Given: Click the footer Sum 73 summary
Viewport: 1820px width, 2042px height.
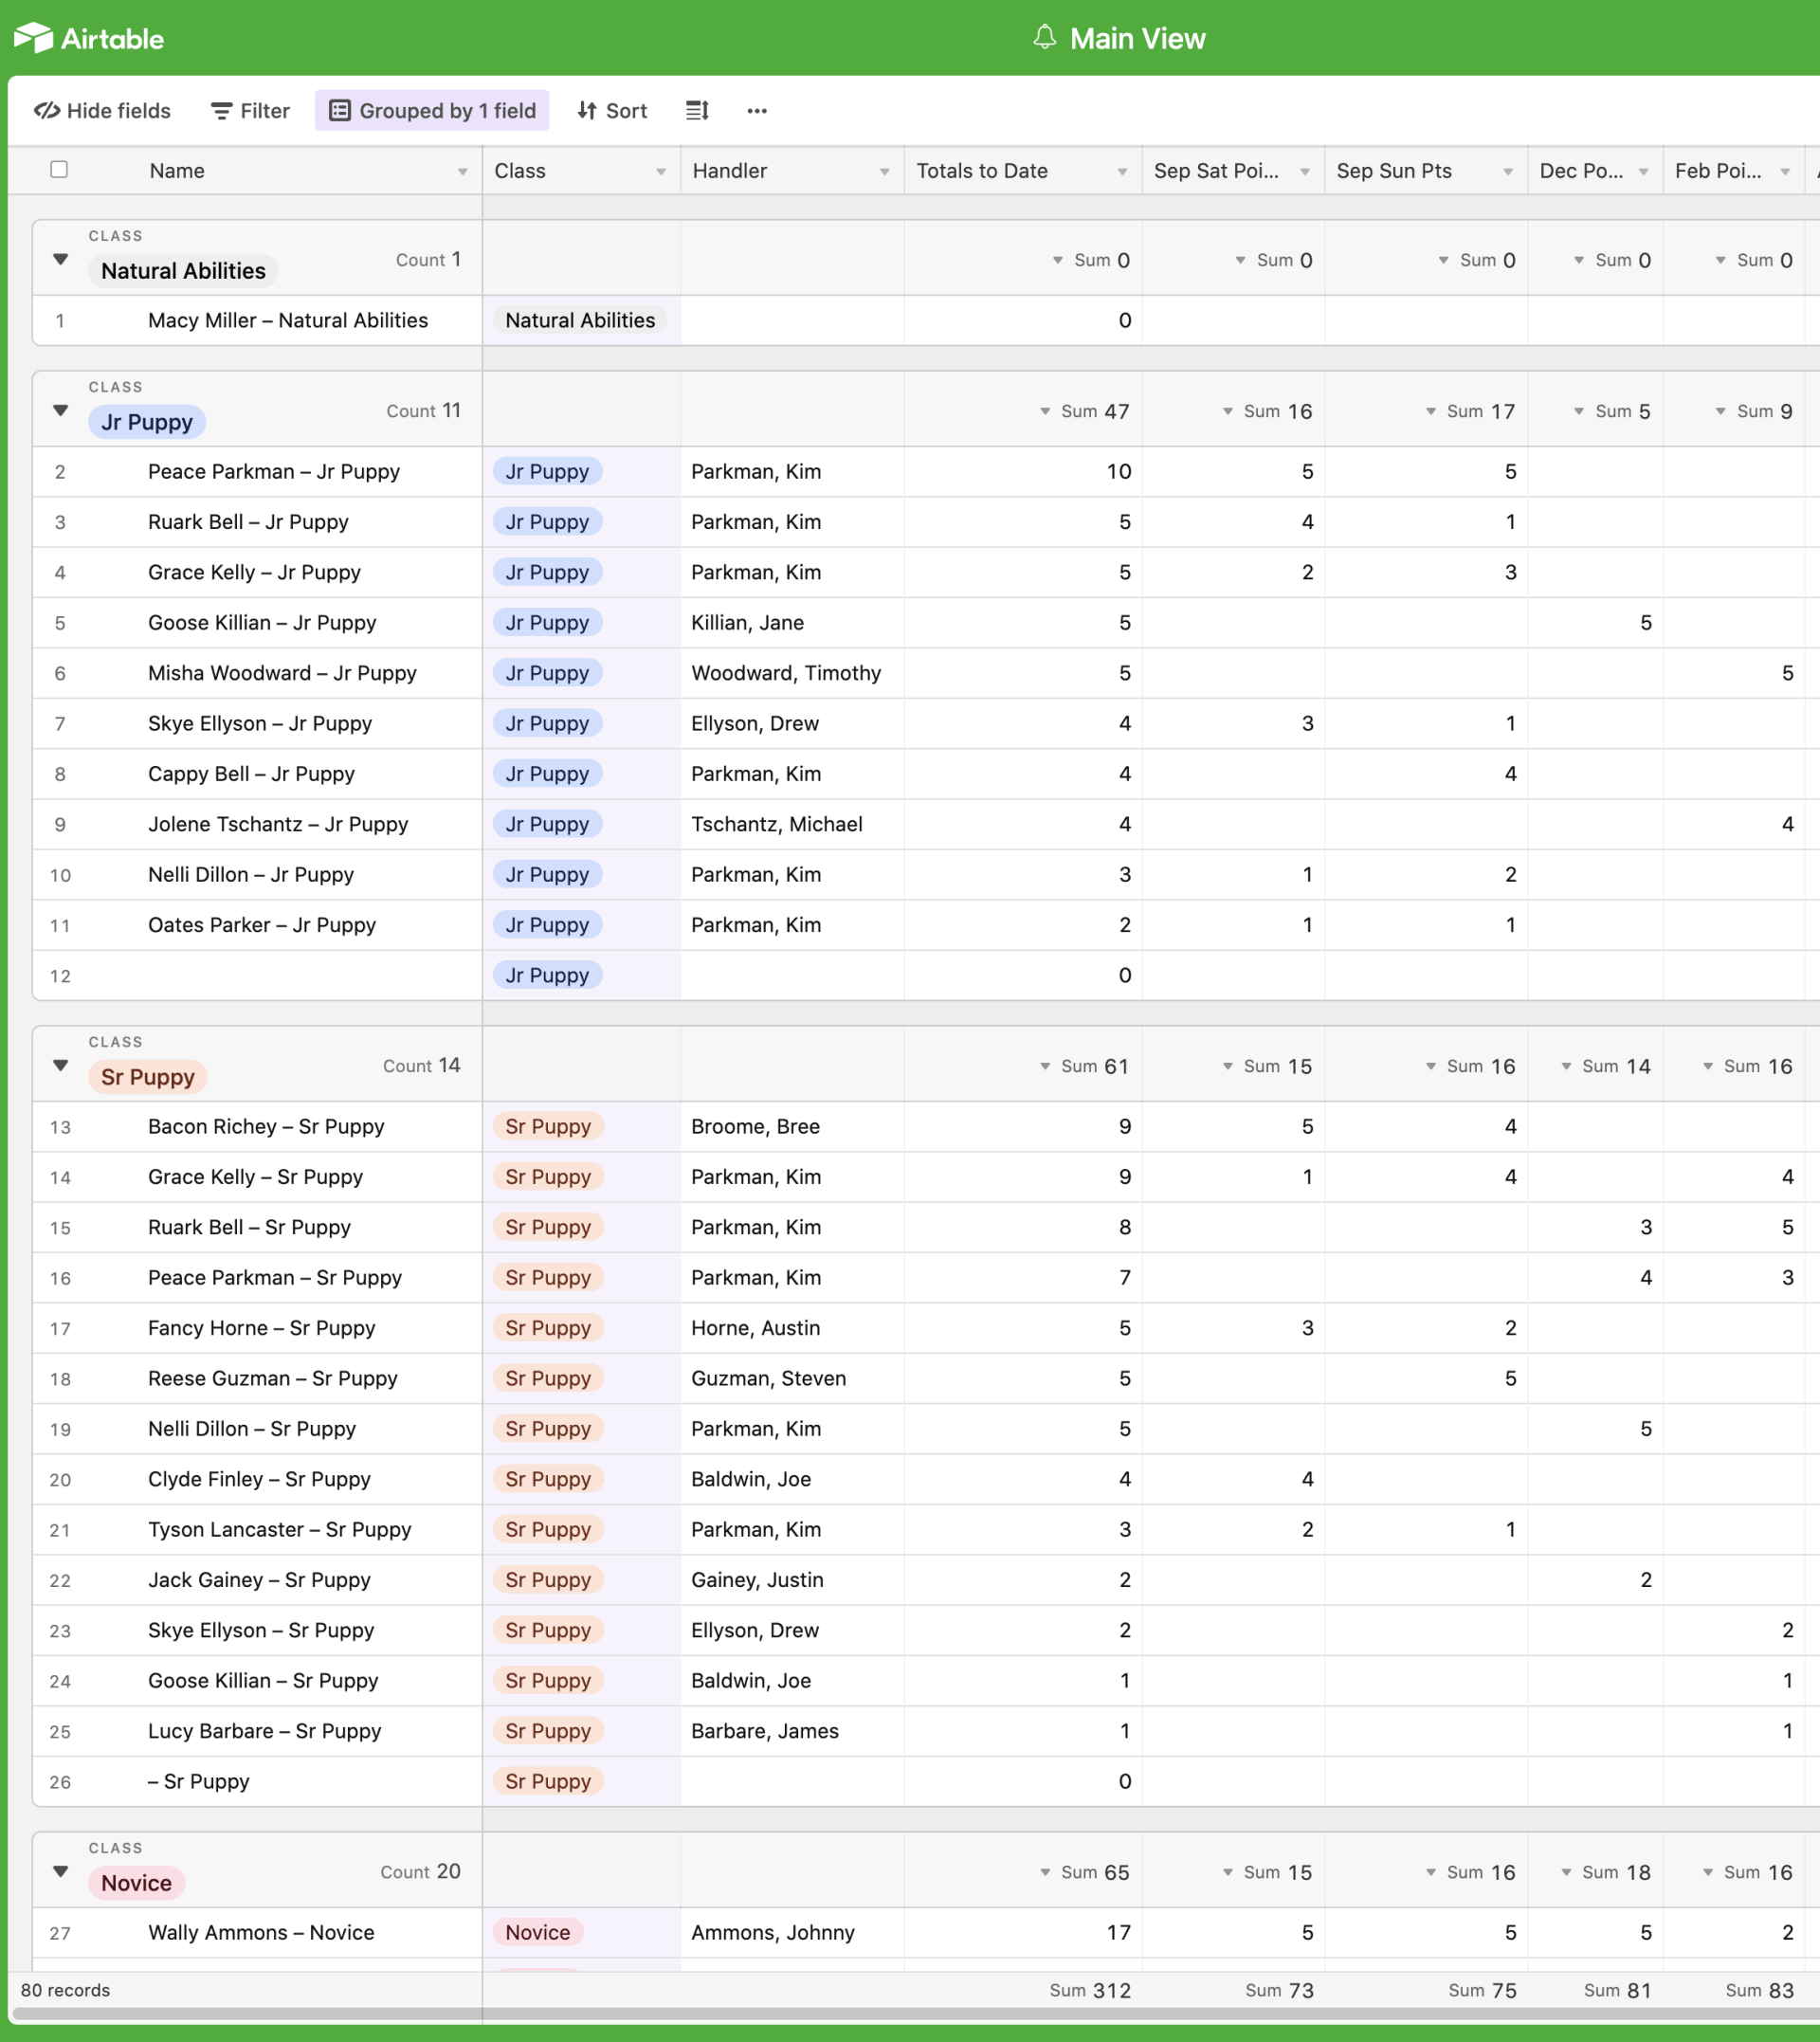Looking at the screenshot, I should coord(1279,1990).
